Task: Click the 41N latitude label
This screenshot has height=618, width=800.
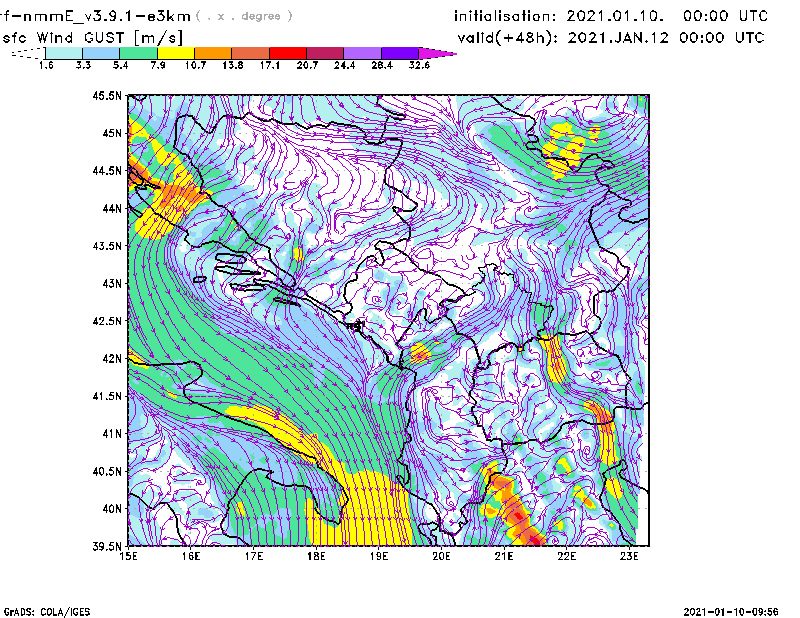Action: click(x=112, y=434)
